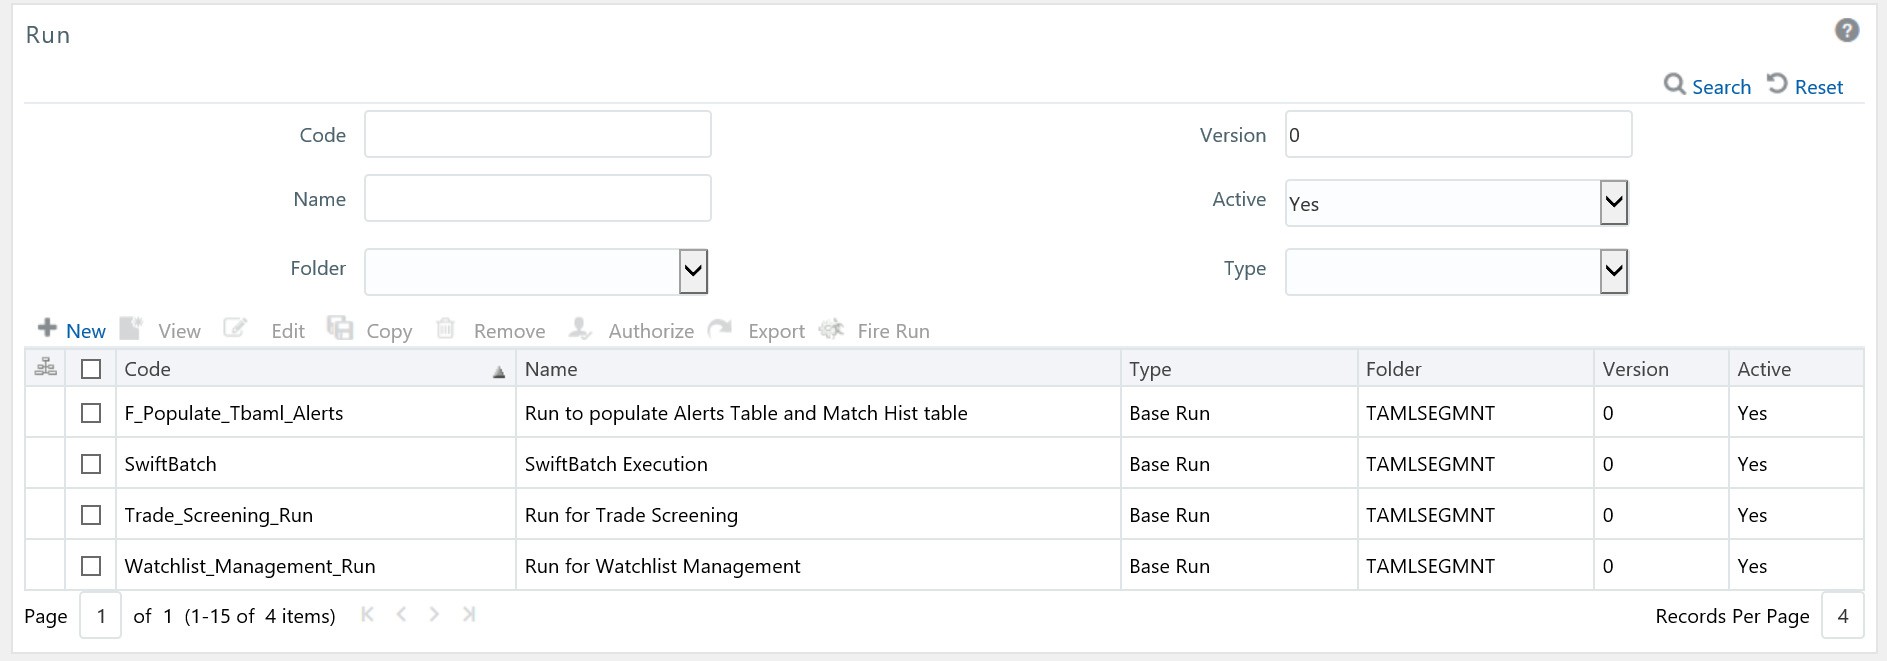Click the Copy icon in toolbar
The height and width of the screenshot is (661, 1887).
(341, 328)
